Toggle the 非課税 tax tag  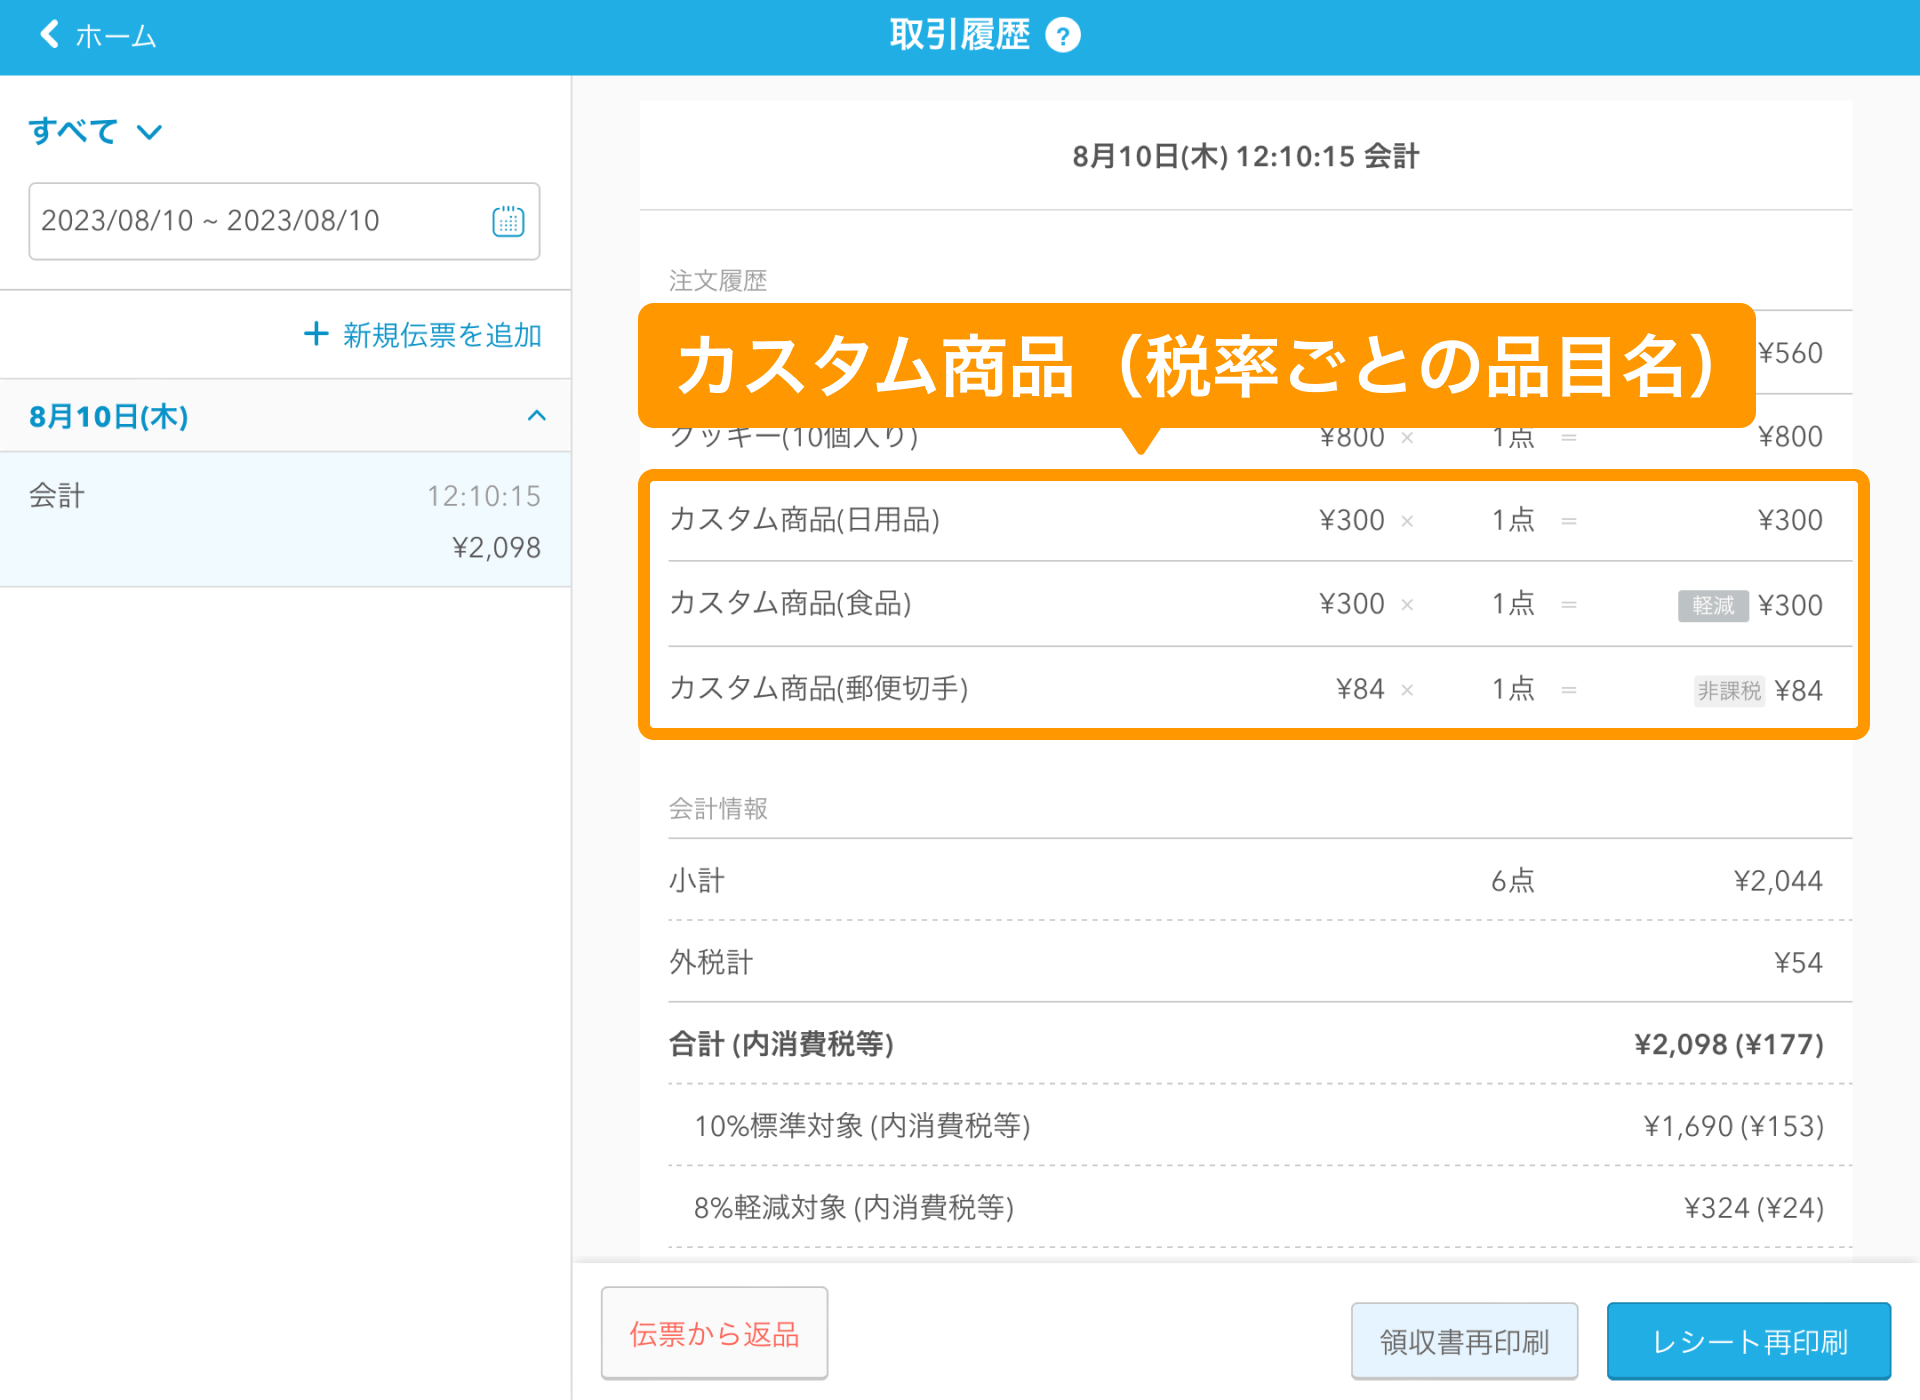[1728, 690]
